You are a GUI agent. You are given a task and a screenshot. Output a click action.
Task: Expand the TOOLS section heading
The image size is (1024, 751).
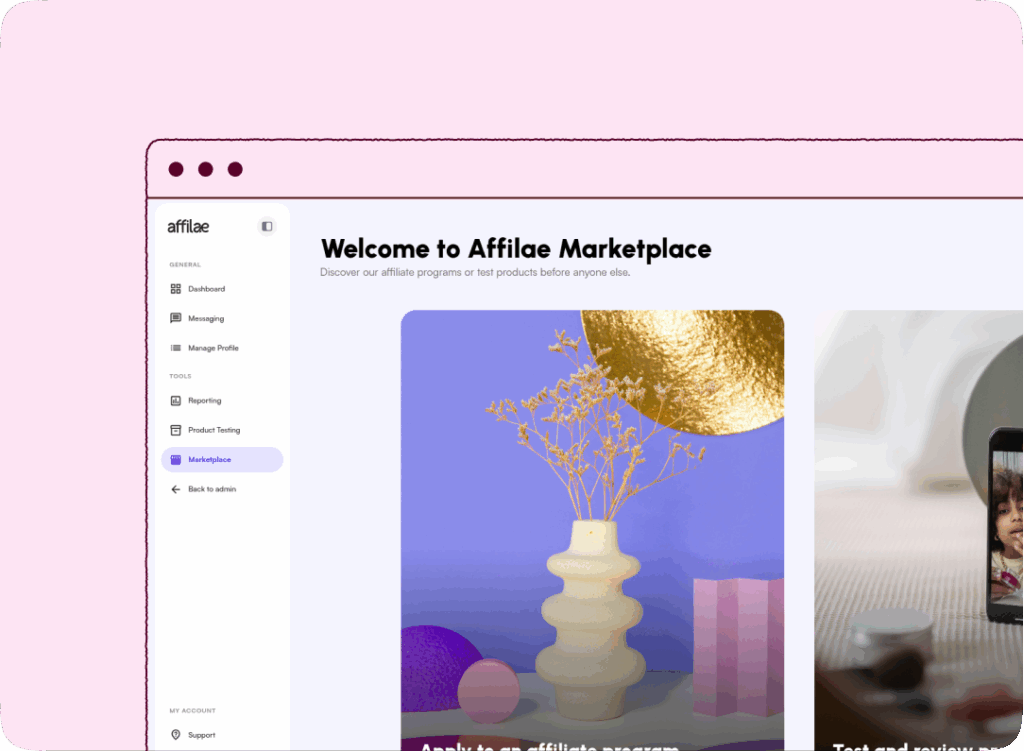[x=180, y=376]
